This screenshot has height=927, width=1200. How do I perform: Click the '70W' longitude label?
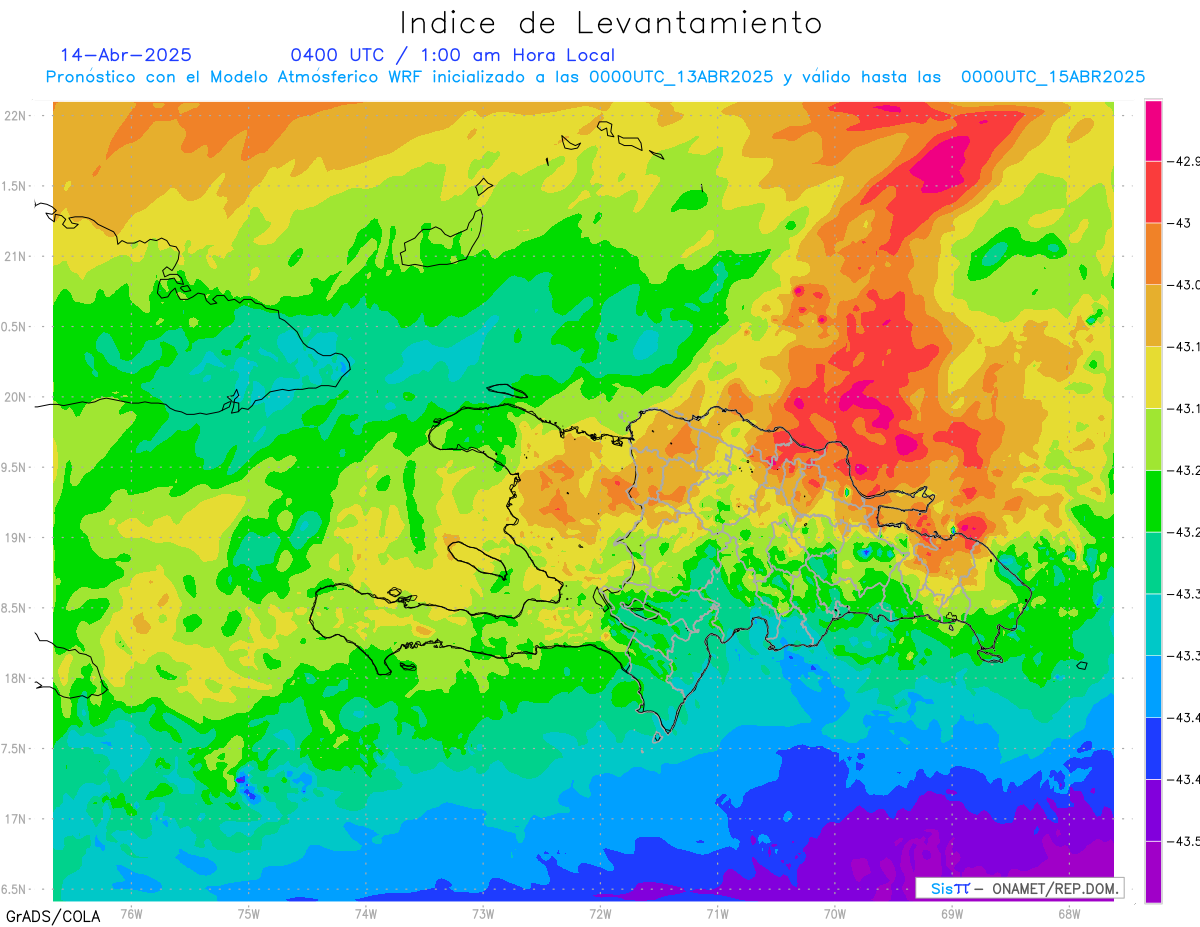[x=835, y=913]
